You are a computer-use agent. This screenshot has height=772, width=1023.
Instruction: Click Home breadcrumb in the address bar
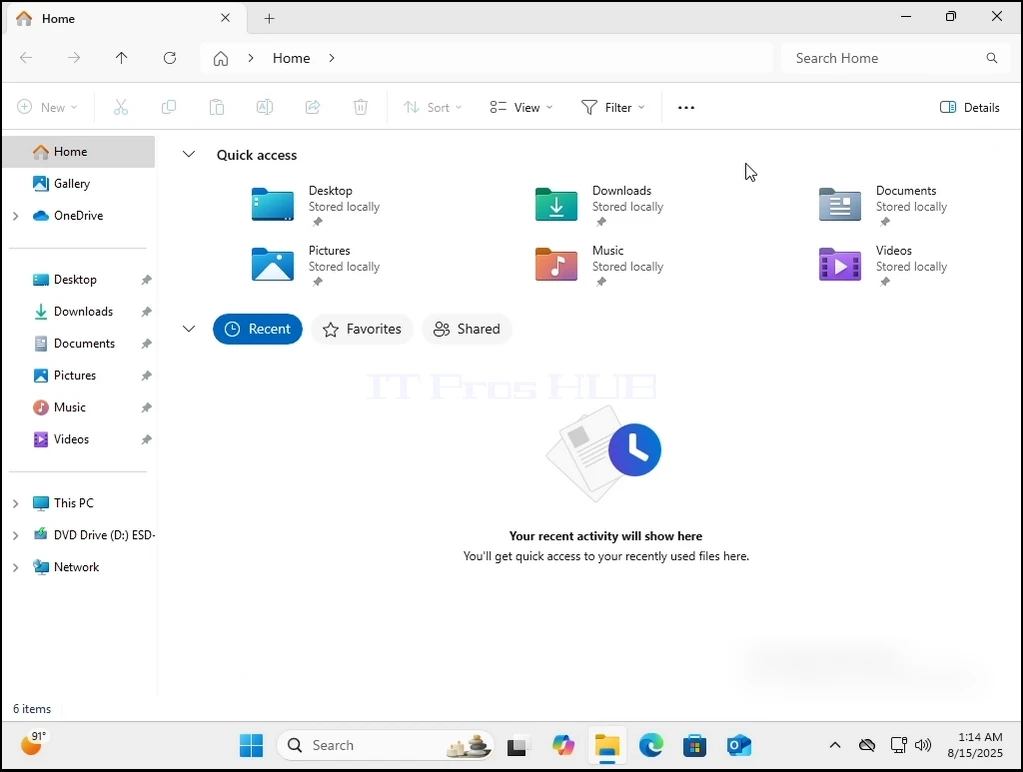click(x=291, y=58)
